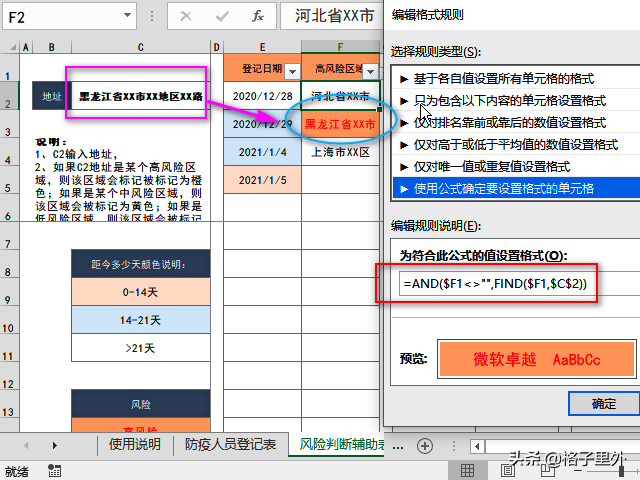
Task: Click the macro recording status bar icon
Action: click(x=54, y=471)
